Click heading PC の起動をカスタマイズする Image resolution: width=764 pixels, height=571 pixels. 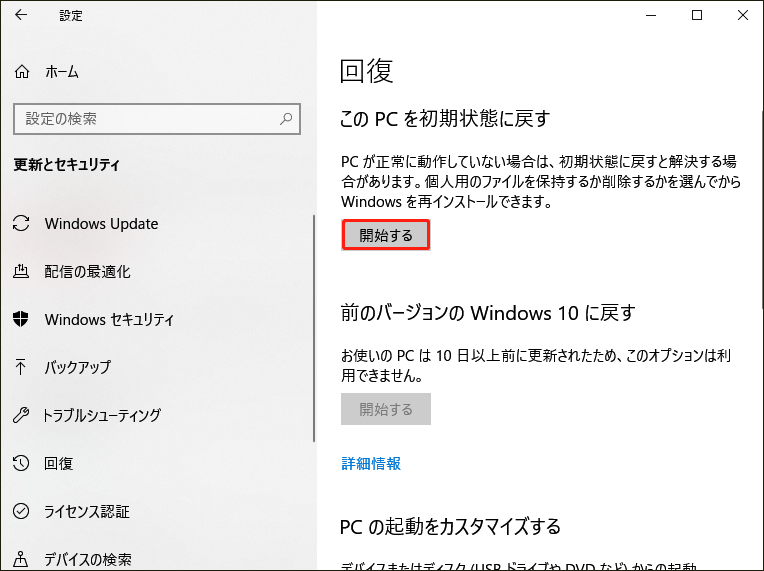[450, 527]
